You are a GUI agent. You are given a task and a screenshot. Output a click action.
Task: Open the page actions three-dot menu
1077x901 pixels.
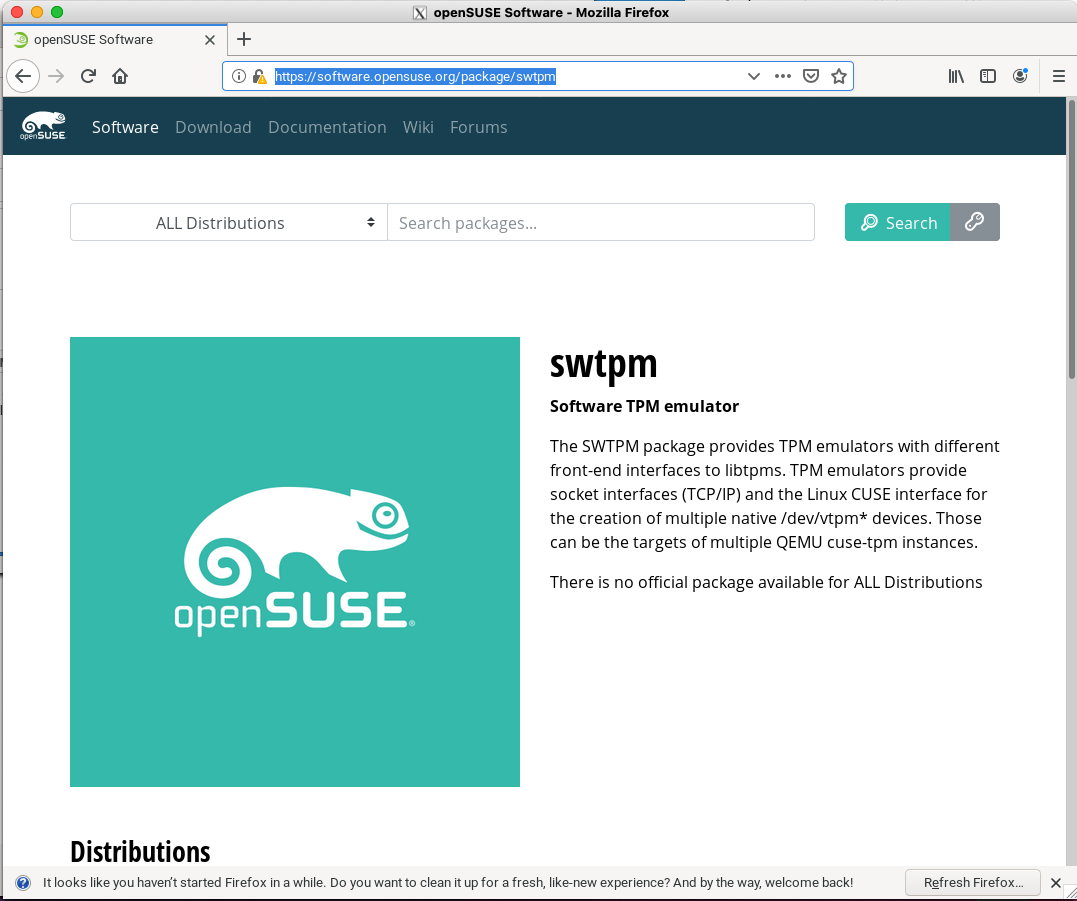(782, 76)
